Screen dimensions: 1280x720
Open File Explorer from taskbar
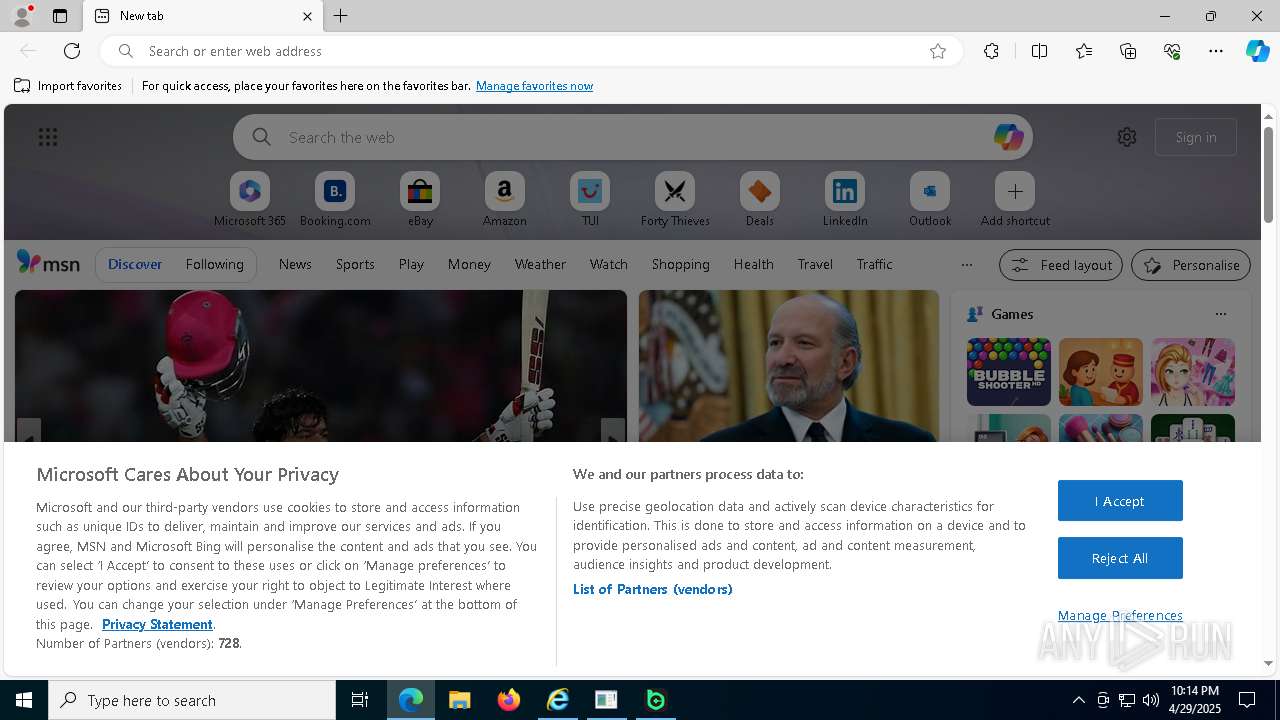point(459,700)
